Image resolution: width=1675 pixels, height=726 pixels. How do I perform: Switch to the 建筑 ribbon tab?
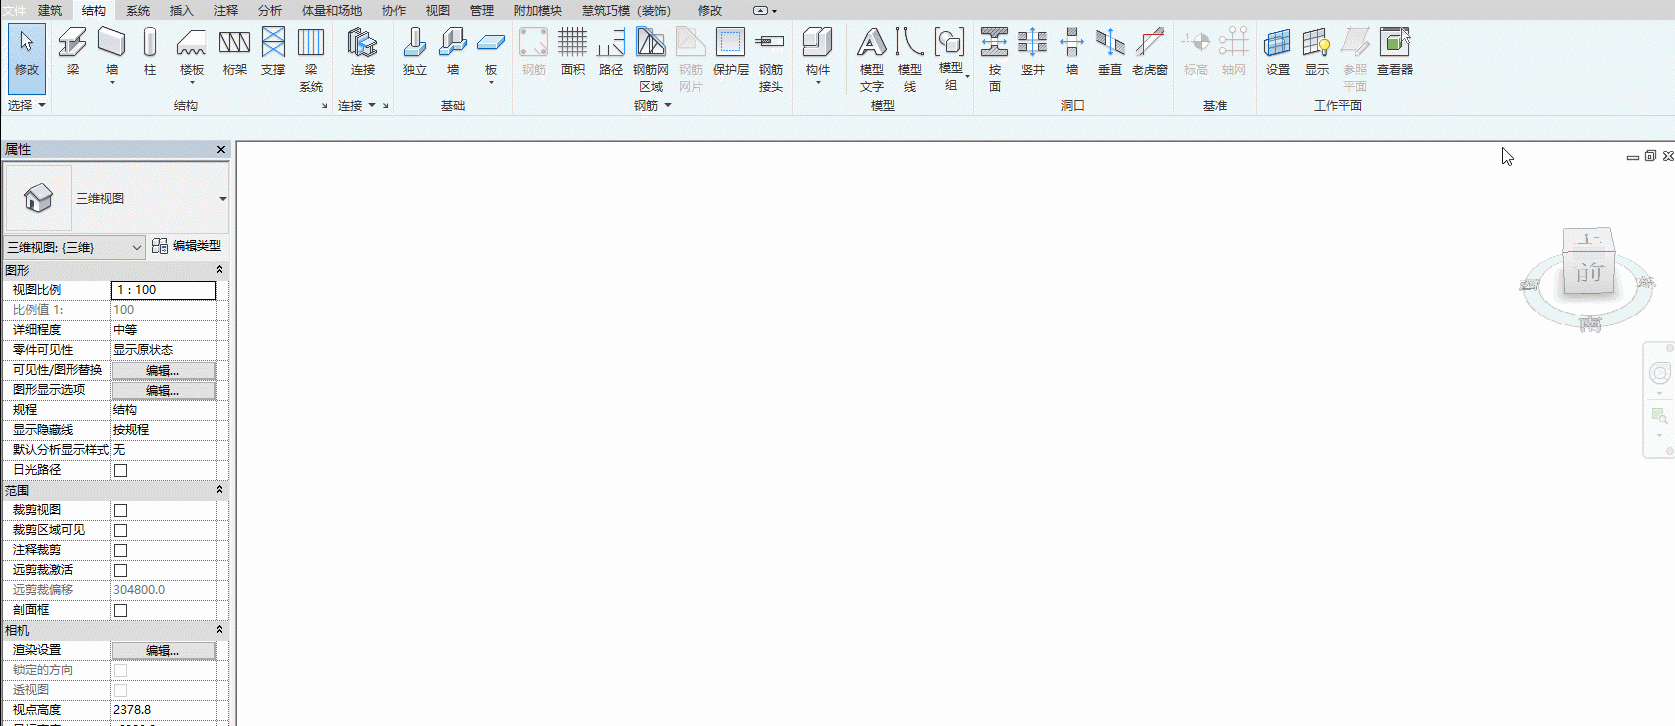50,10
